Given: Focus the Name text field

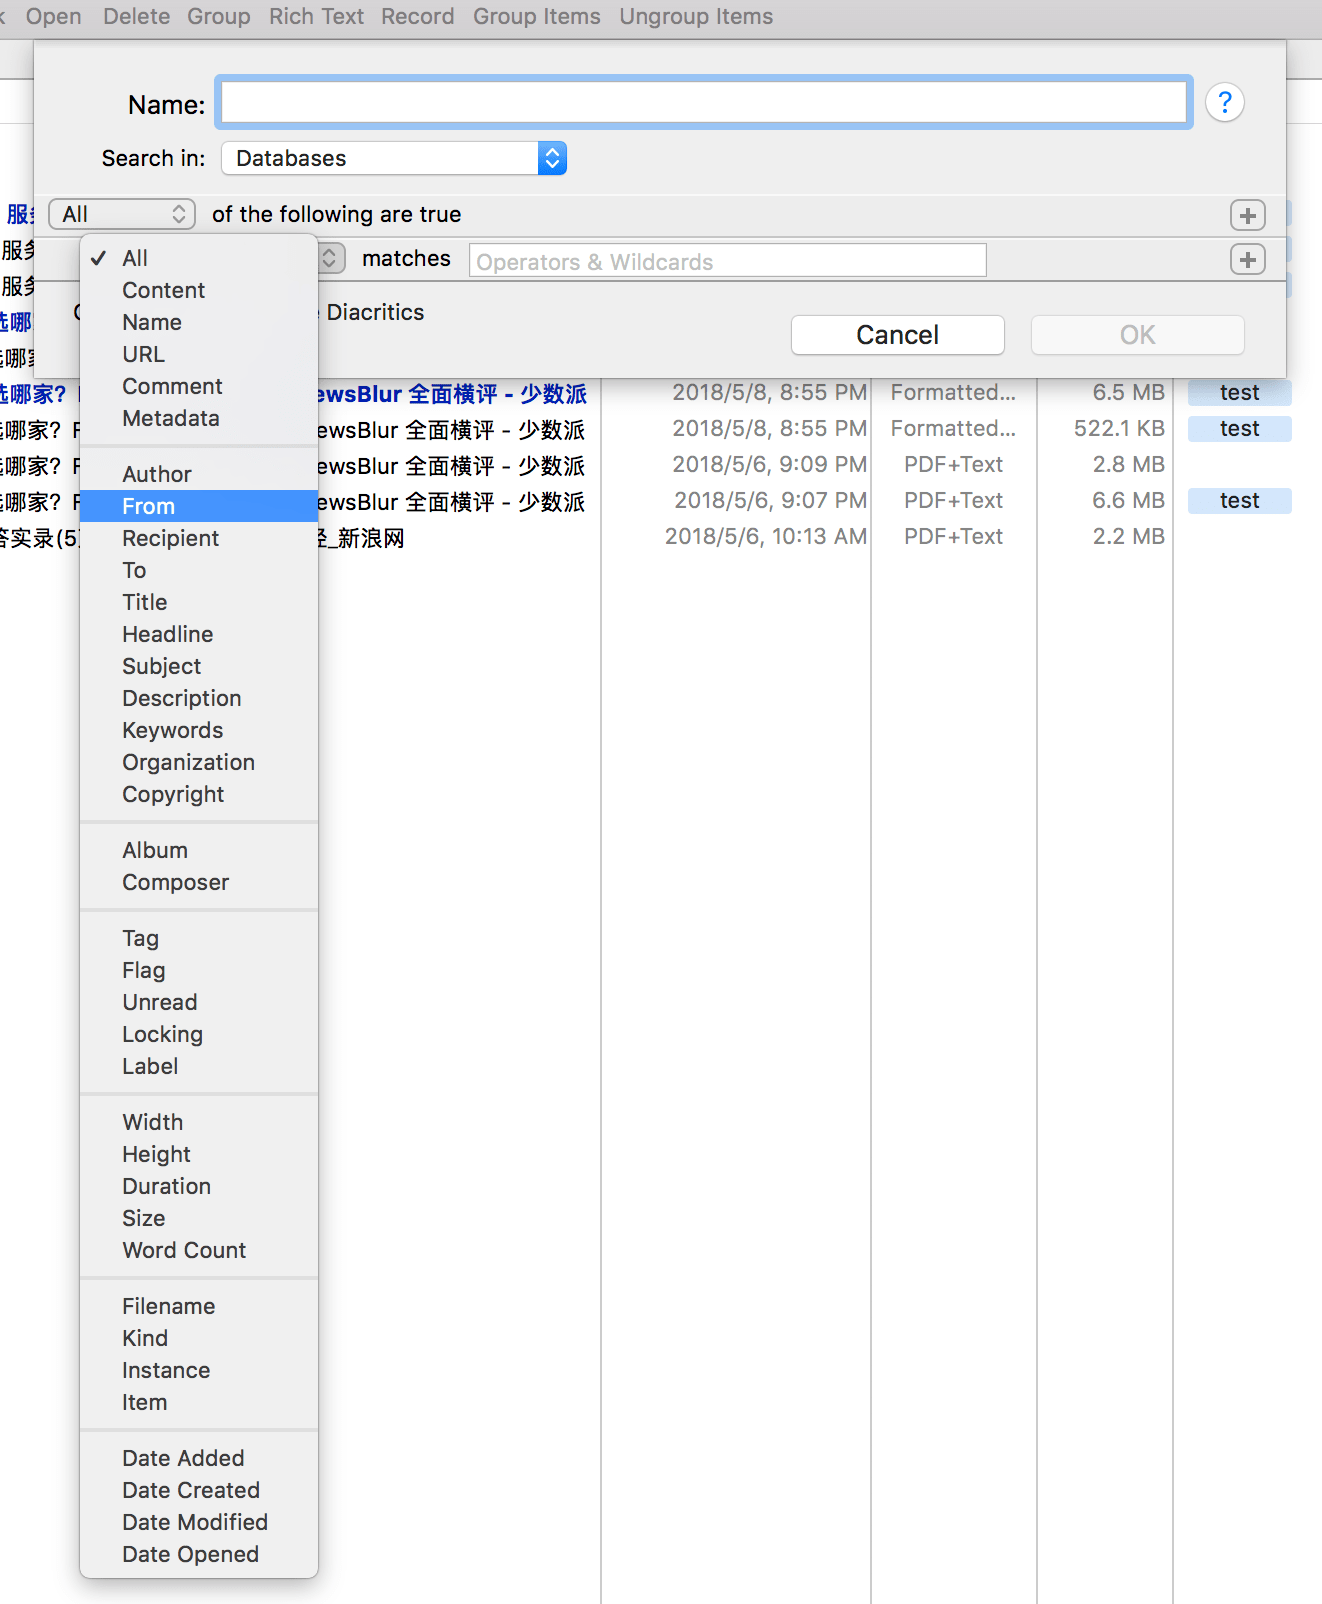Looking at the screenshot, I should tap(703, 103).
